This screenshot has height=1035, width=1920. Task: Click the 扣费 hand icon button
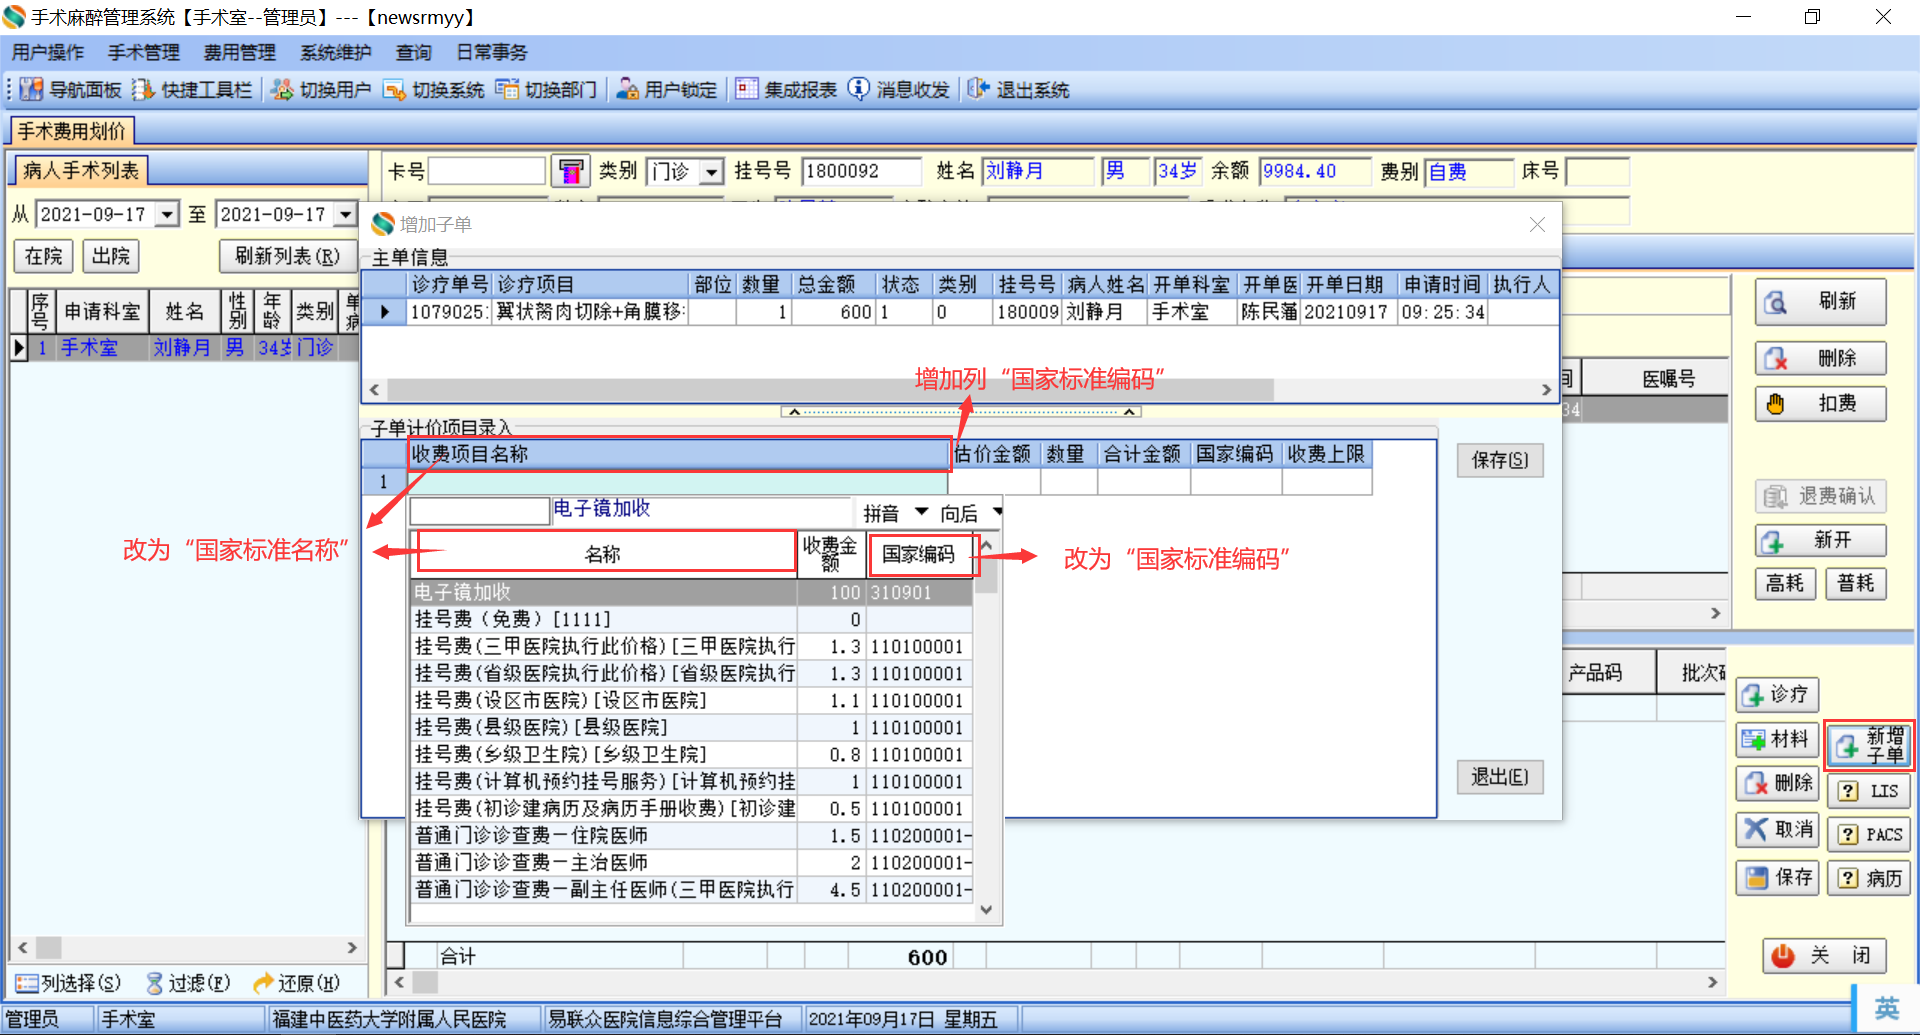[x=1820, y=404]
